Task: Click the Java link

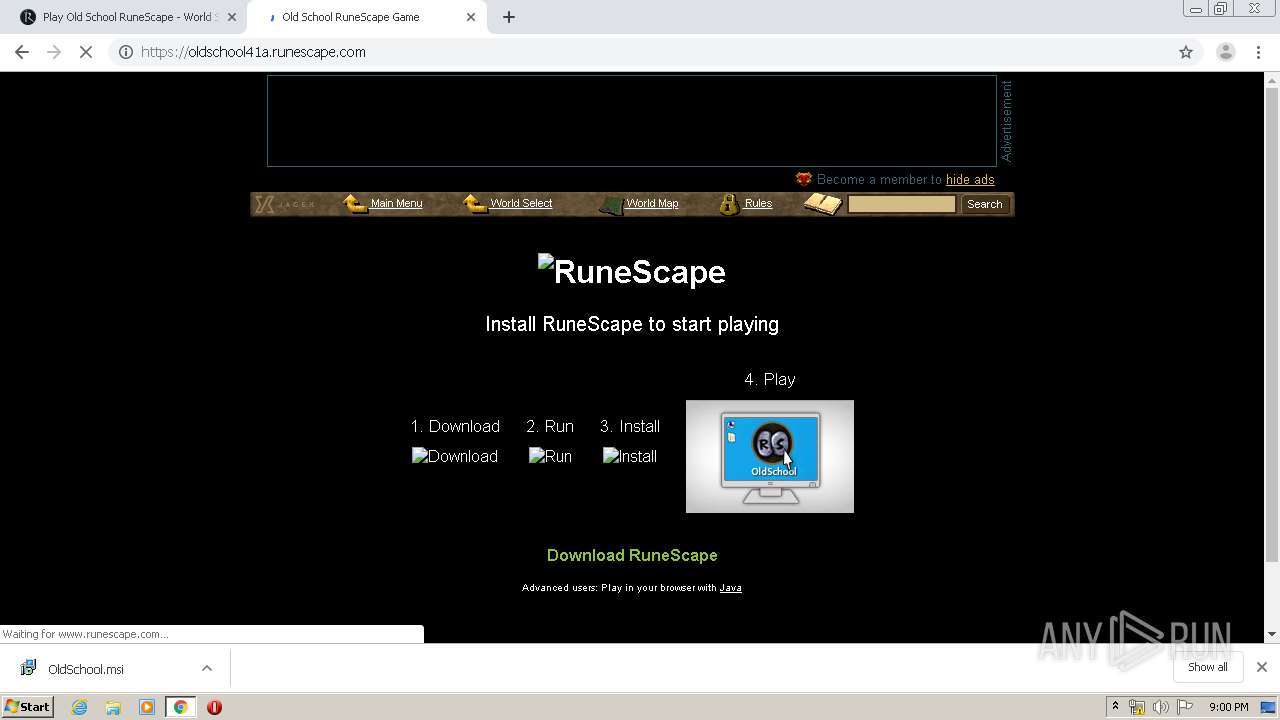Action: click(x=731, y=588)
